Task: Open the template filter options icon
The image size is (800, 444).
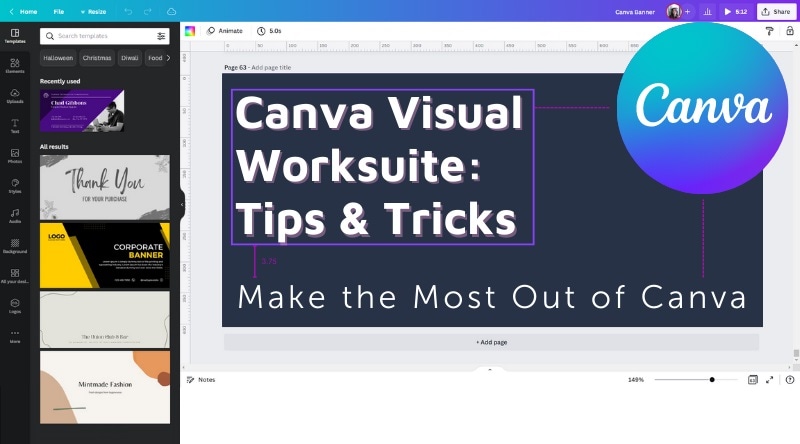Action: click(x=161, y=36)
